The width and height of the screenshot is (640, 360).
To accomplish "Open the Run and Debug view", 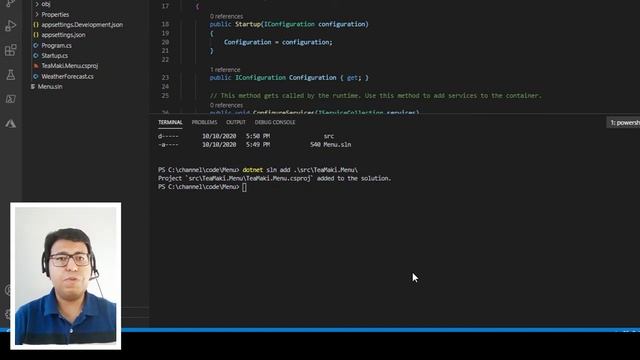I will coord(11,26).
